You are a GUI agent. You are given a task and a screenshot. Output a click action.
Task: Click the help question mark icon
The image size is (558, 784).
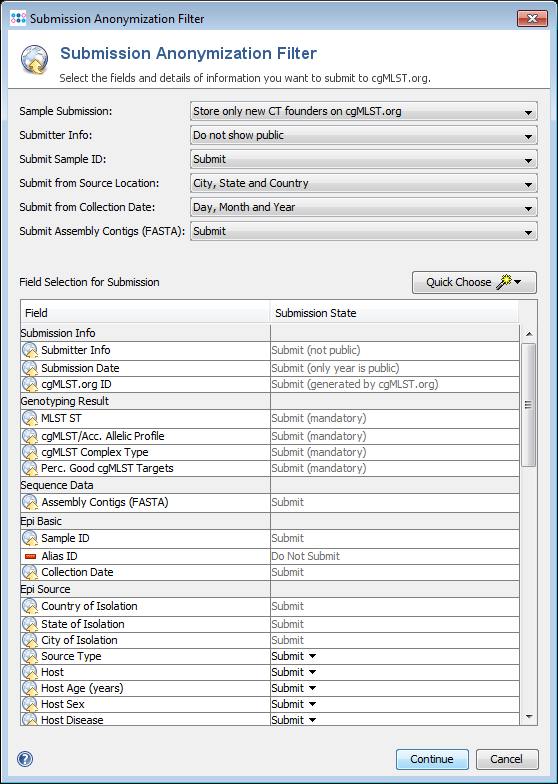point(24,759)
